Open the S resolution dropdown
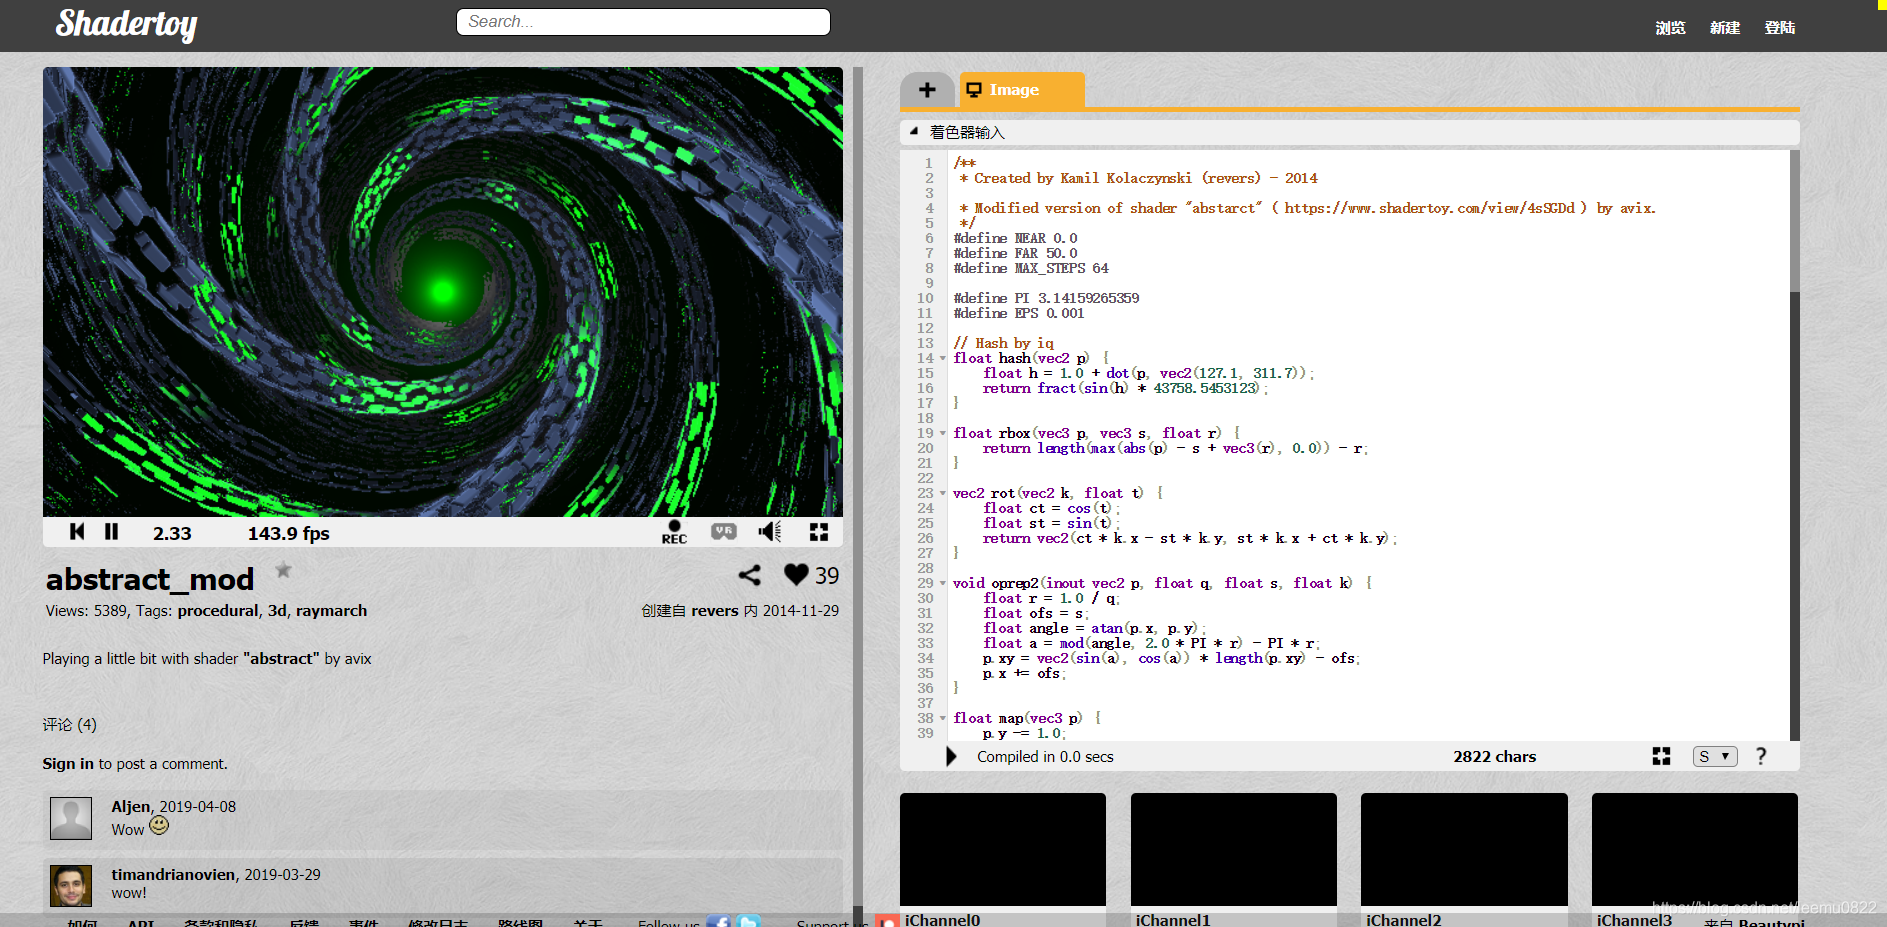 click(1714, 756)
